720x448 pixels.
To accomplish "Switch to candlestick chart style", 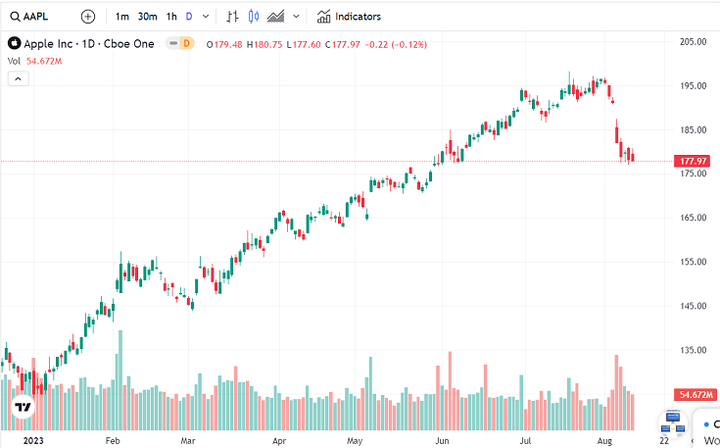I will tap(253, 17).
